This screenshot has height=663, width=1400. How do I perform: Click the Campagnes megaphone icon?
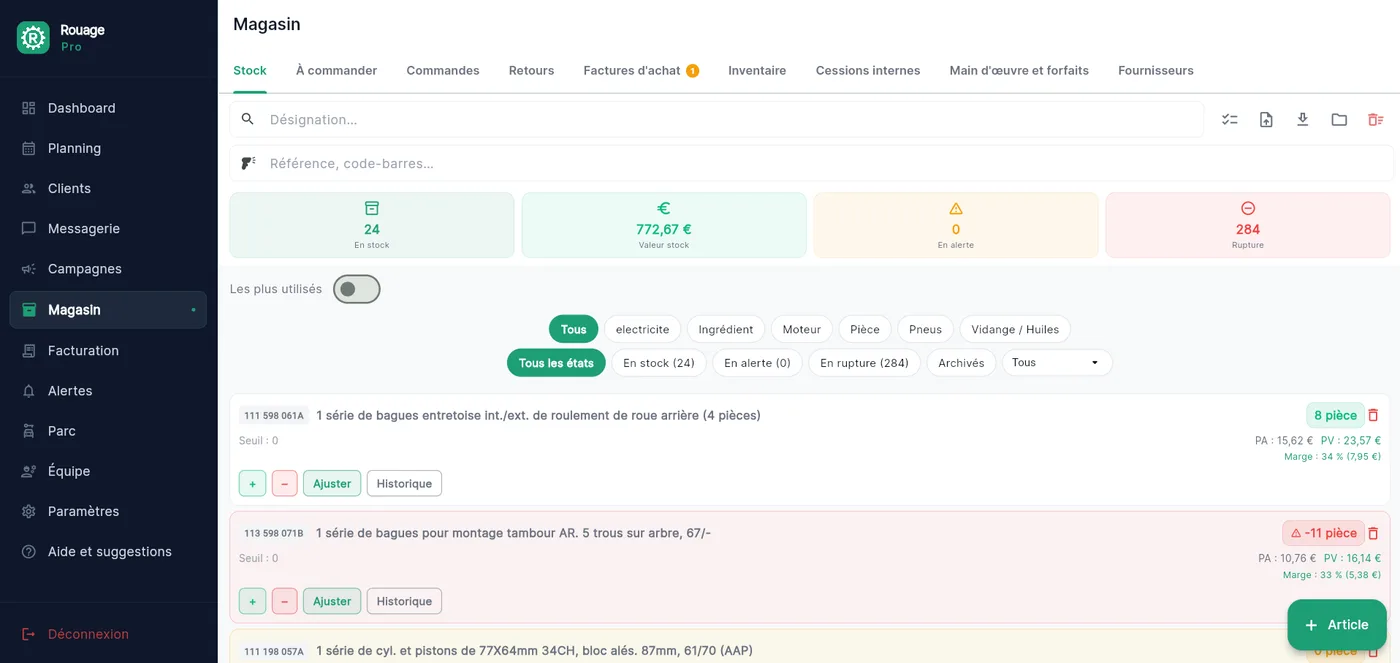pos(29,269)
